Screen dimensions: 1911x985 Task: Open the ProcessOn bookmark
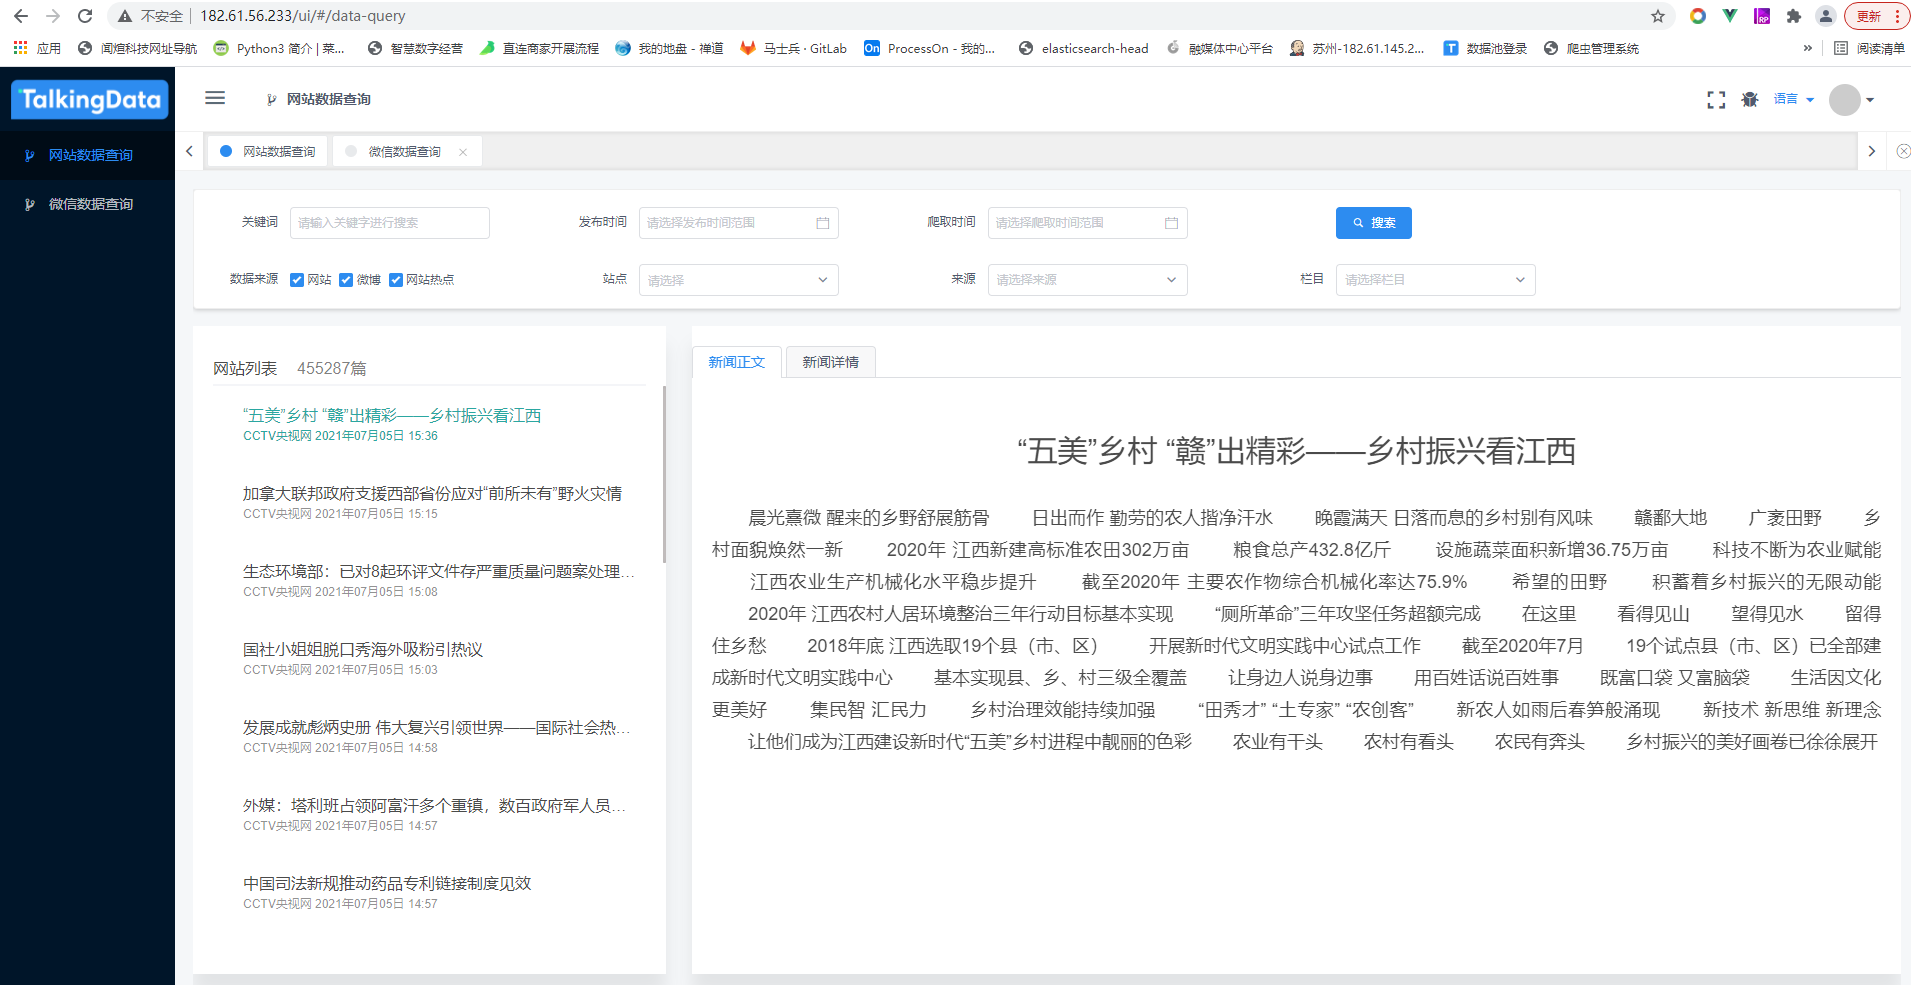point(930,48)
